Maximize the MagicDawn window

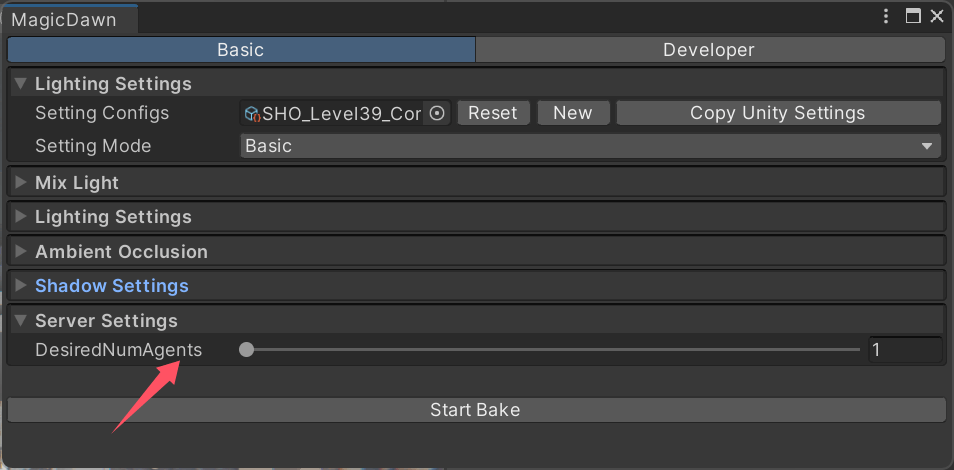tap(912, 16)
